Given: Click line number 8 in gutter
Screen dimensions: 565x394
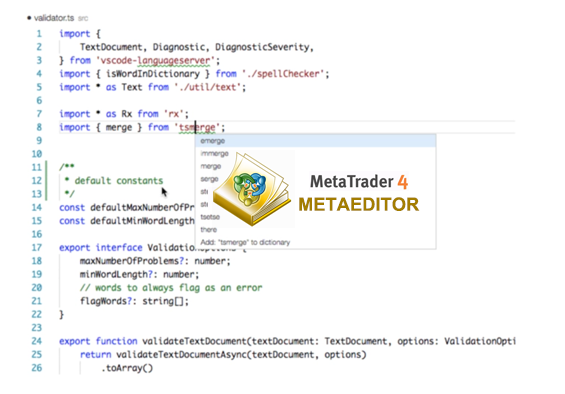Looking at the screenshot, I should coord(39,127).
